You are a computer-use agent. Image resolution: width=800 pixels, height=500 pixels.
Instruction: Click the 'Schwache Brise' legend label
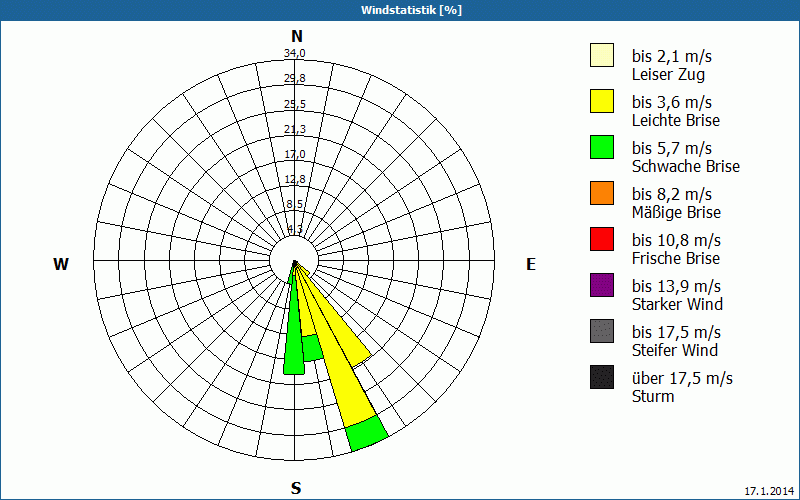686,166
